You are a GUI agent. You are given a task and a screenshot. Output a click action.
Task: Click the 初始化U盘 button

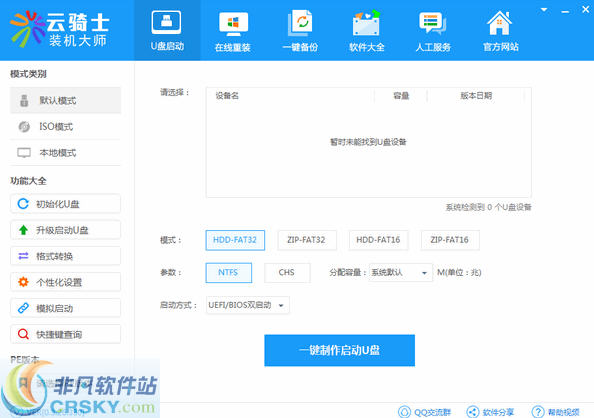pos(65,204)
